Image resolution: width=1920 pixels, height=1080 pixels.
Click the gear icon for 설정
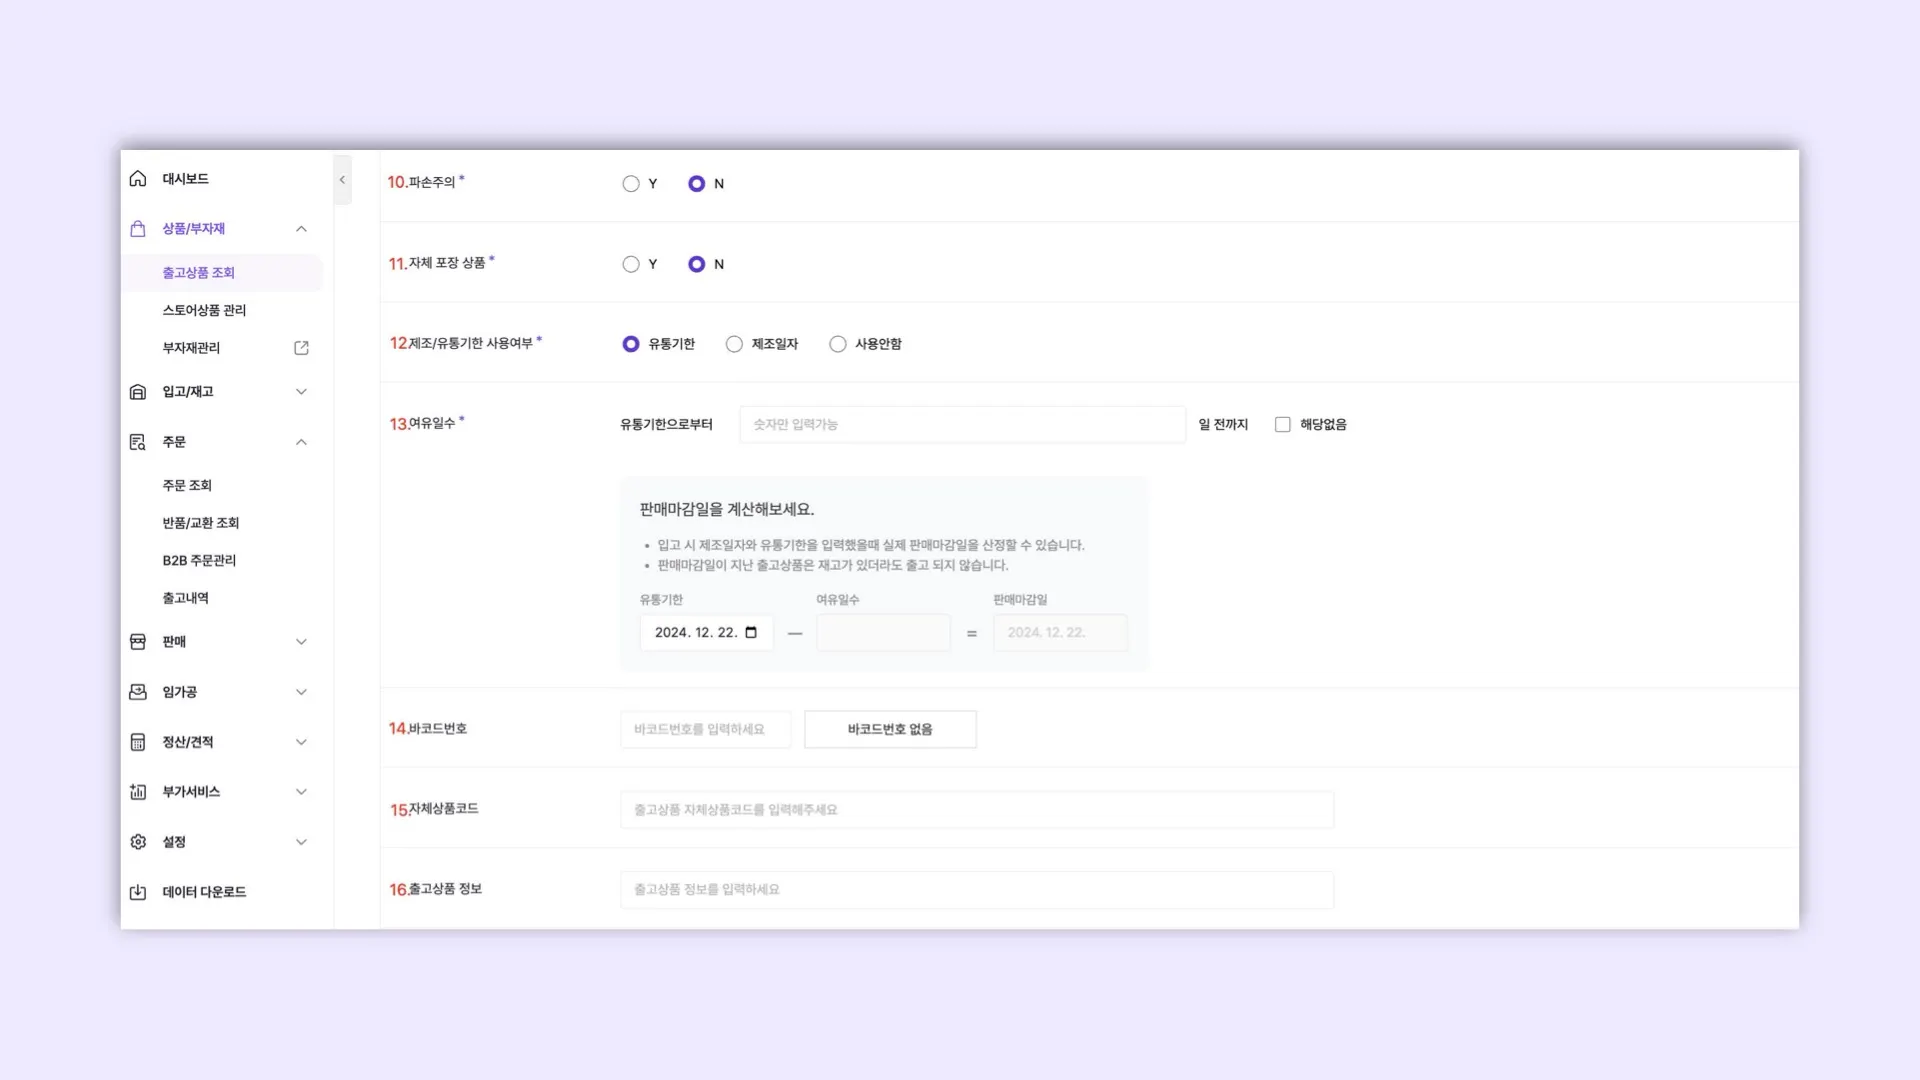138,842
